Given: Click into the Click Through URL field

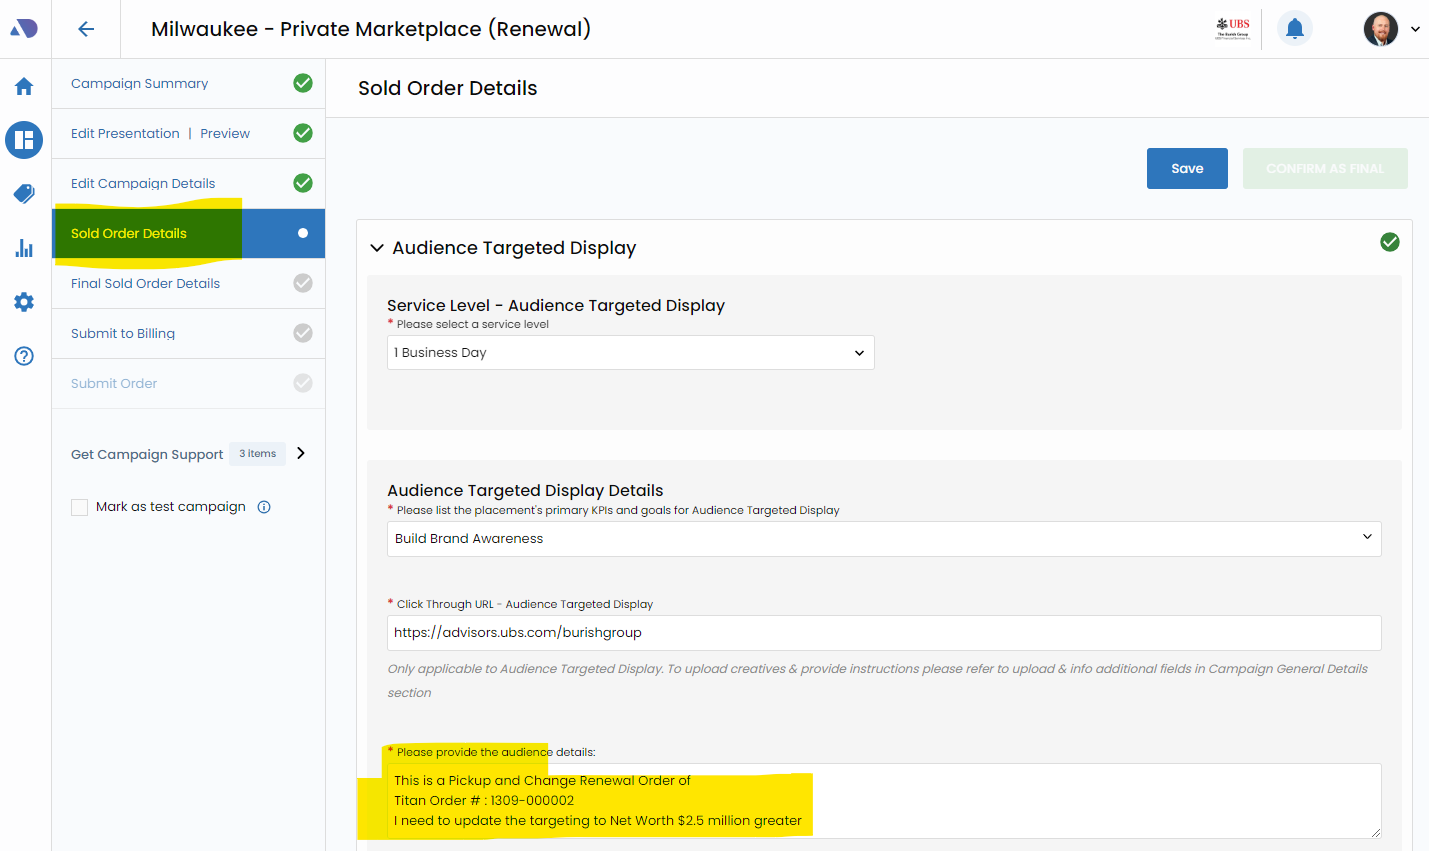Looking at the screenshot, I should [x=883, y=633].
